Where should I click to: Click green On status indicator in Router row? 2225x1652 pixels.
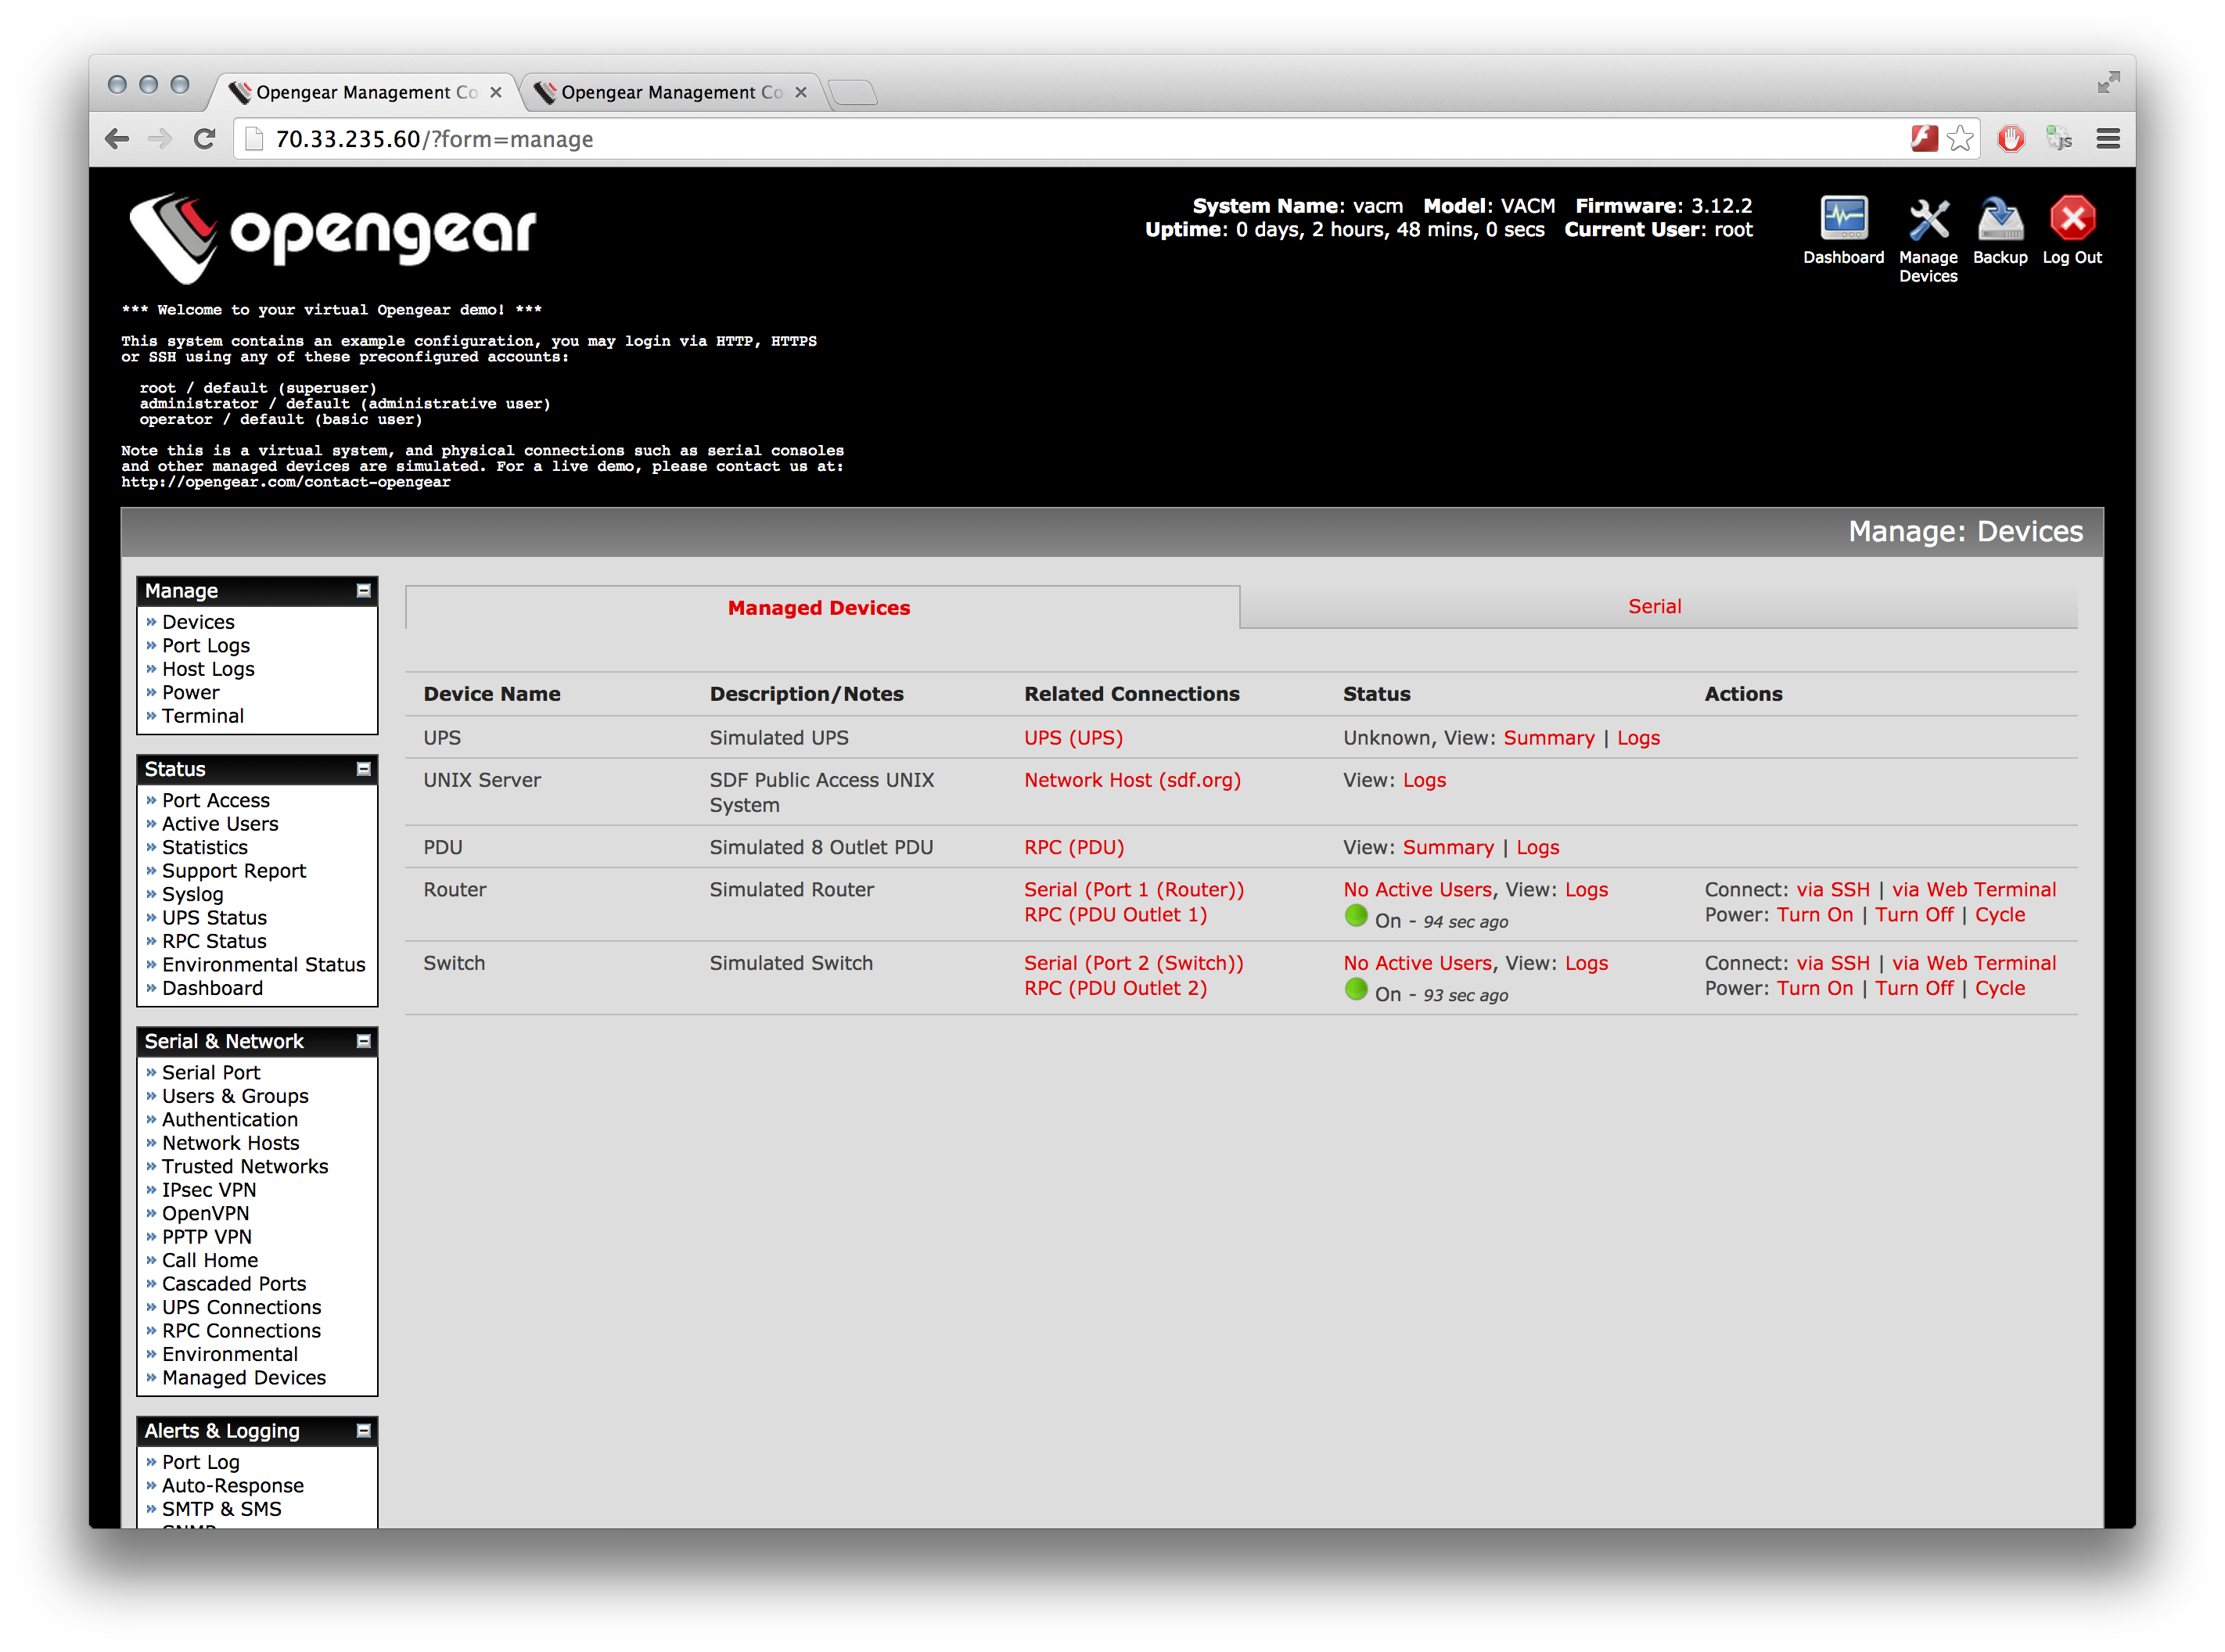tap(1355, 915)
